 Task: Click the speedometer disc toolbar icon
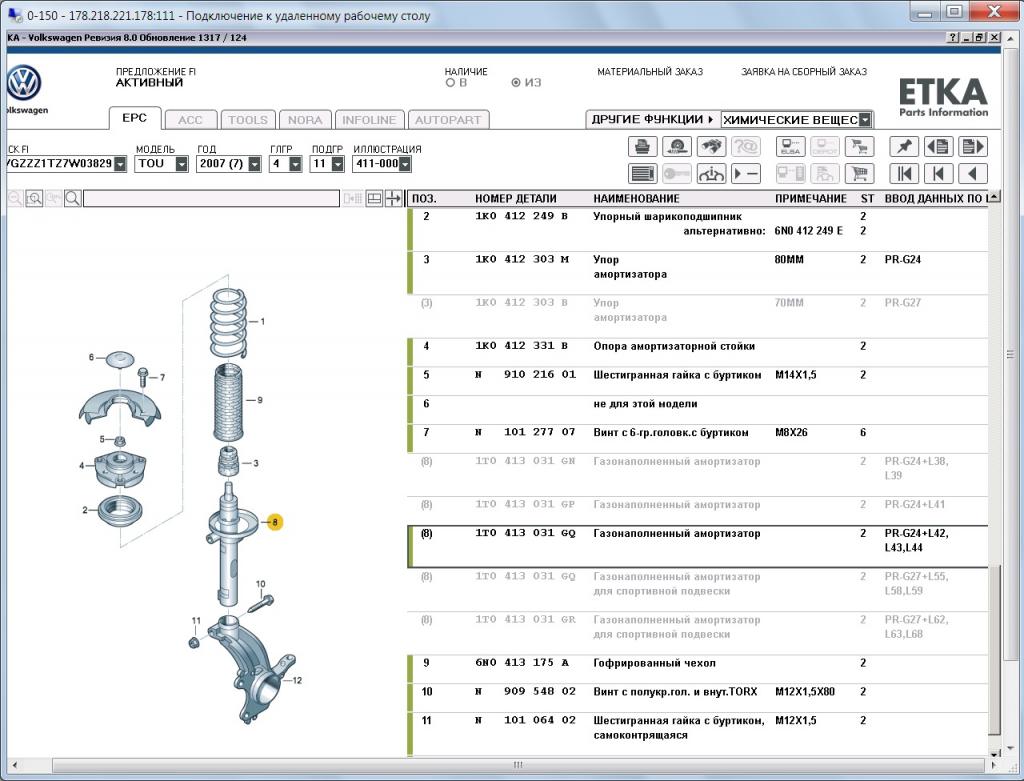(677, 146)
